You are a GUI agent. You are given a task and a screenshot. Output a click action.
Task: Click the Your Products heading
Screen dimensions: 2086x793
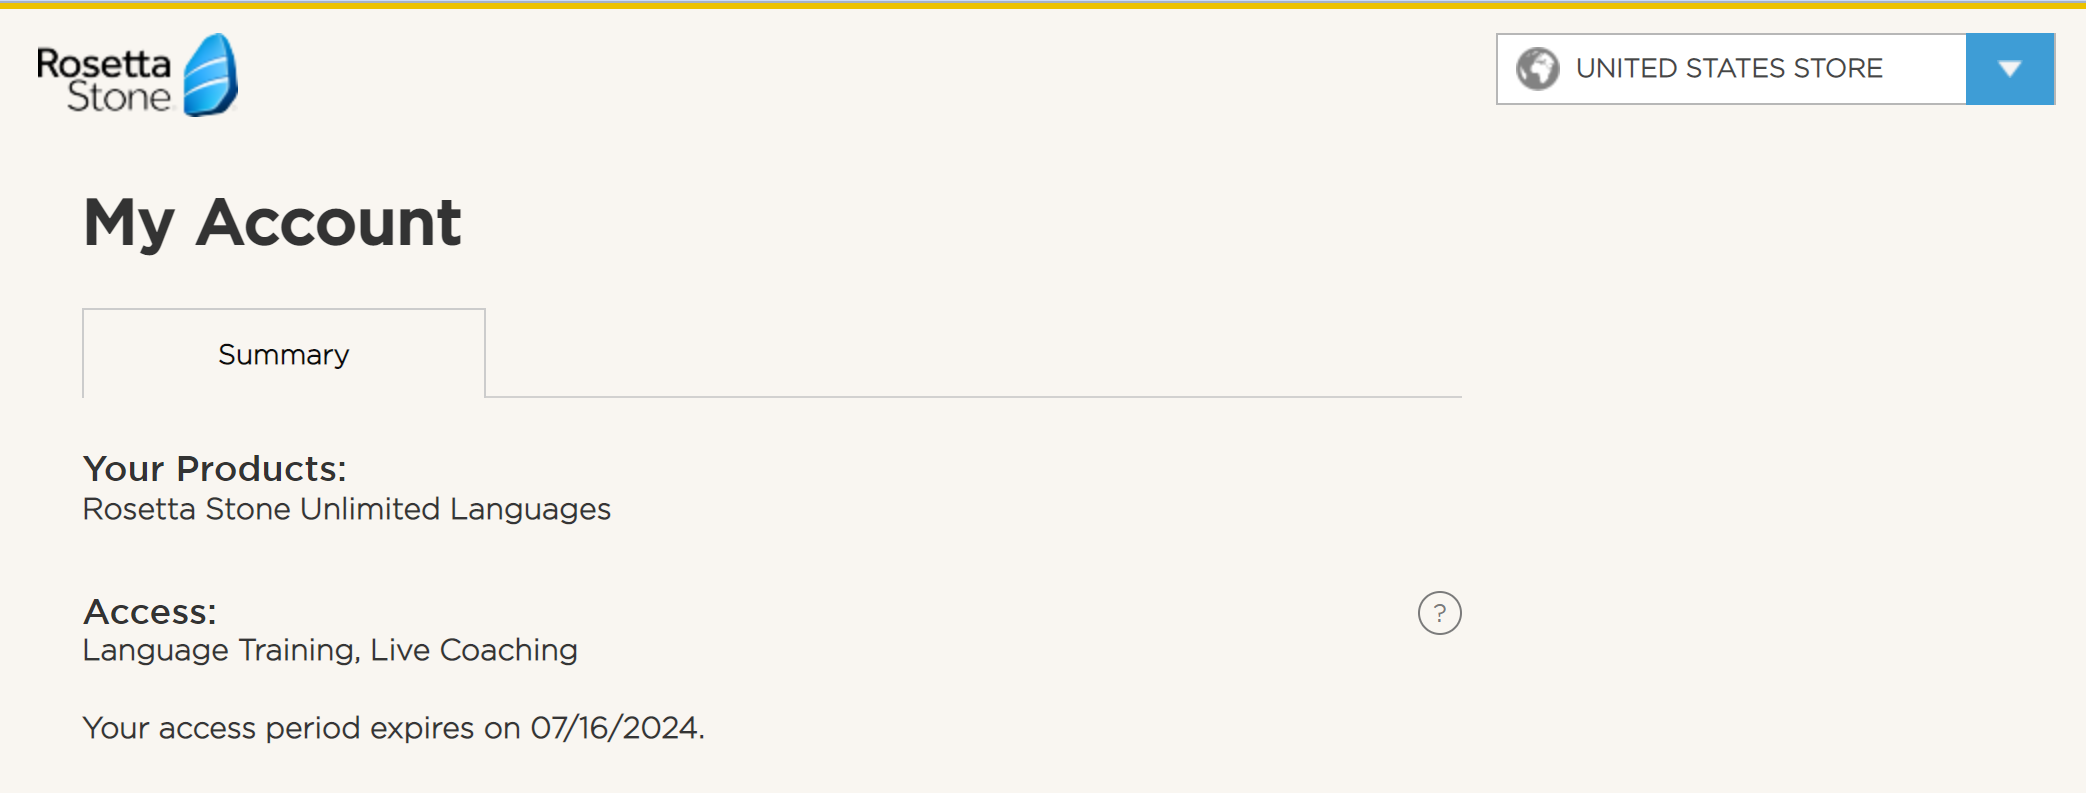214,468
